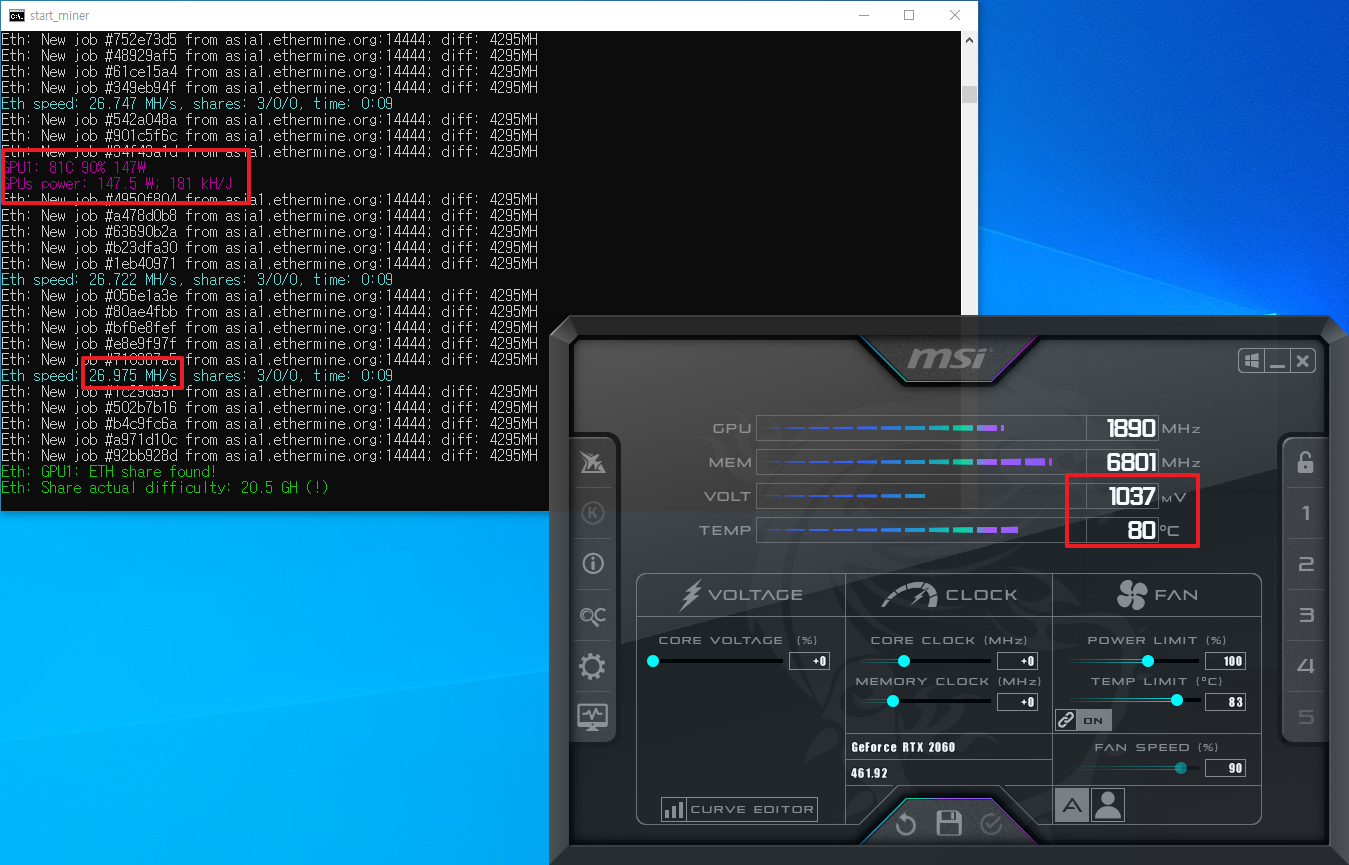The image size is (1349, 865).
Task: Click the Core Voltage +0 value field
Action: tap(809, 661)
